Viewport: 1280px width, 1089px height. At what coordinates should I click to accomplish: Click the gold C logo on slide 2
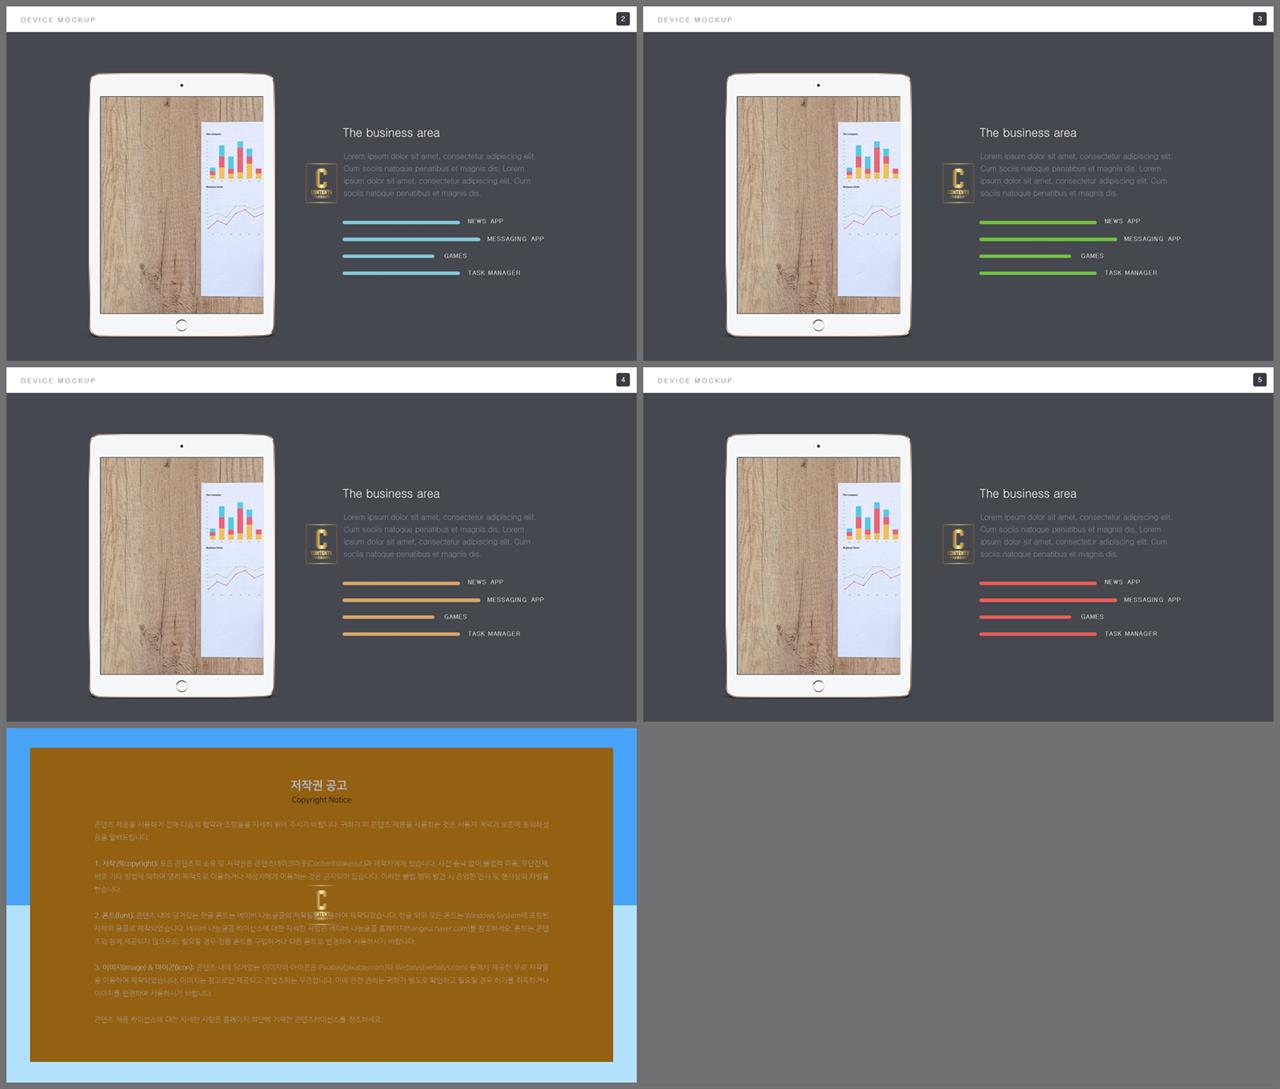point(321,183)
